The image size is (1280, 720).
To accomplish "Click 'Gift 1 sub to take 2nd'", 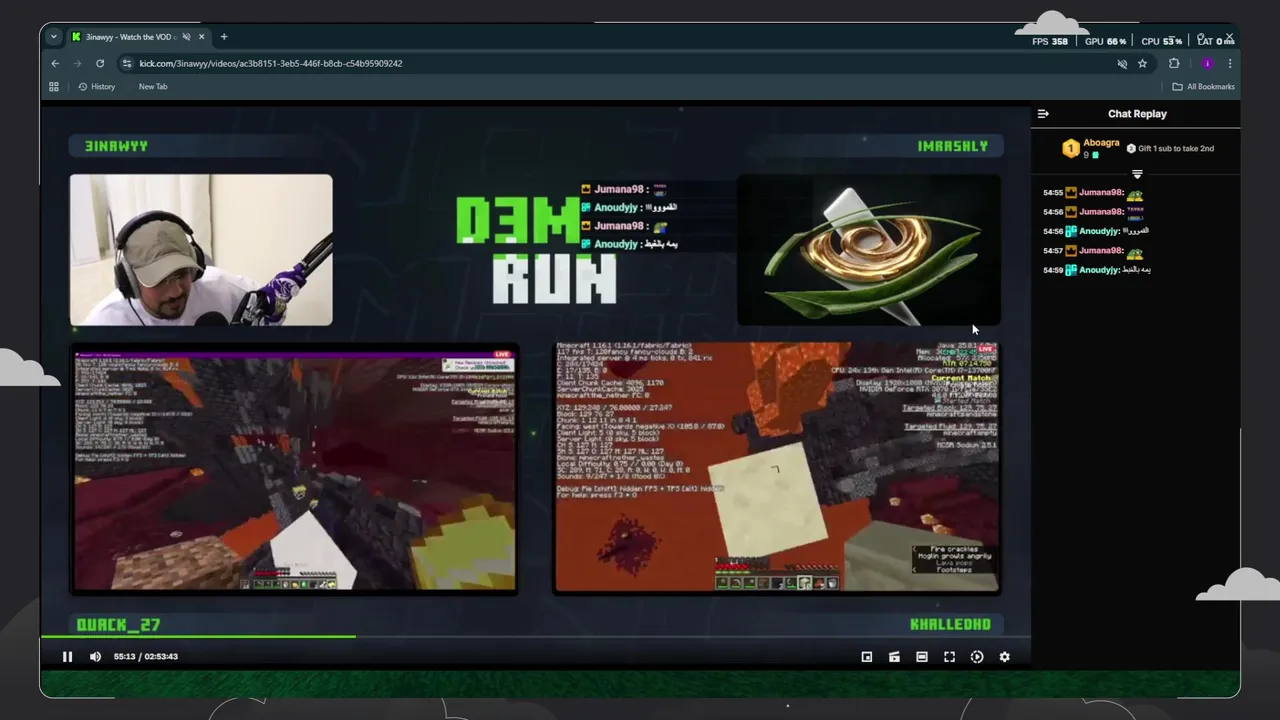I will pos(1170,149).
